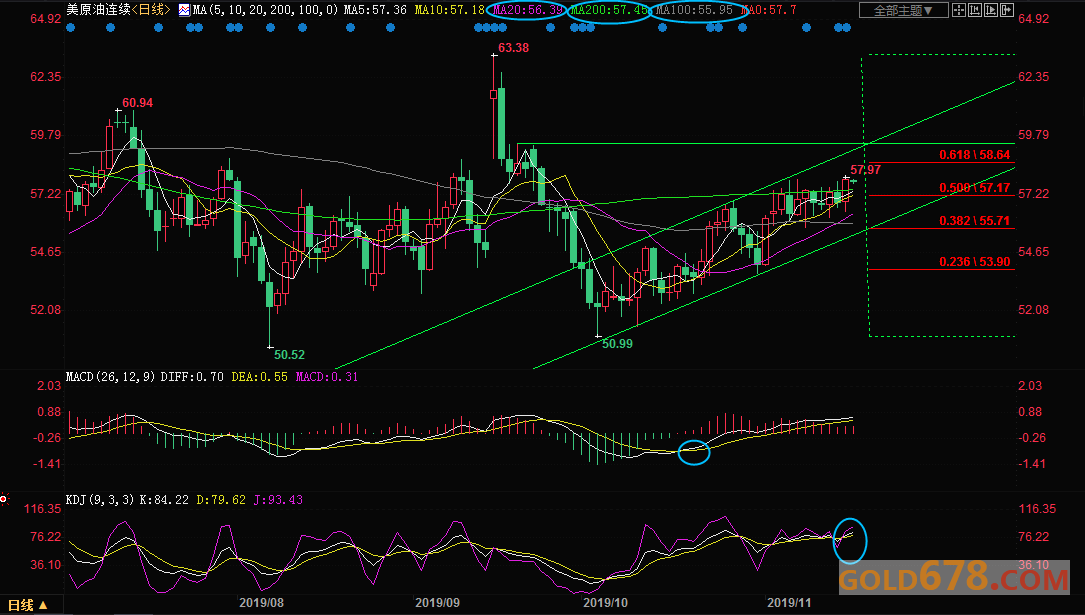Click the K:84.22 value
Image resolution: width=1085 pixels, height=615 pixels.
coord(163,499)
